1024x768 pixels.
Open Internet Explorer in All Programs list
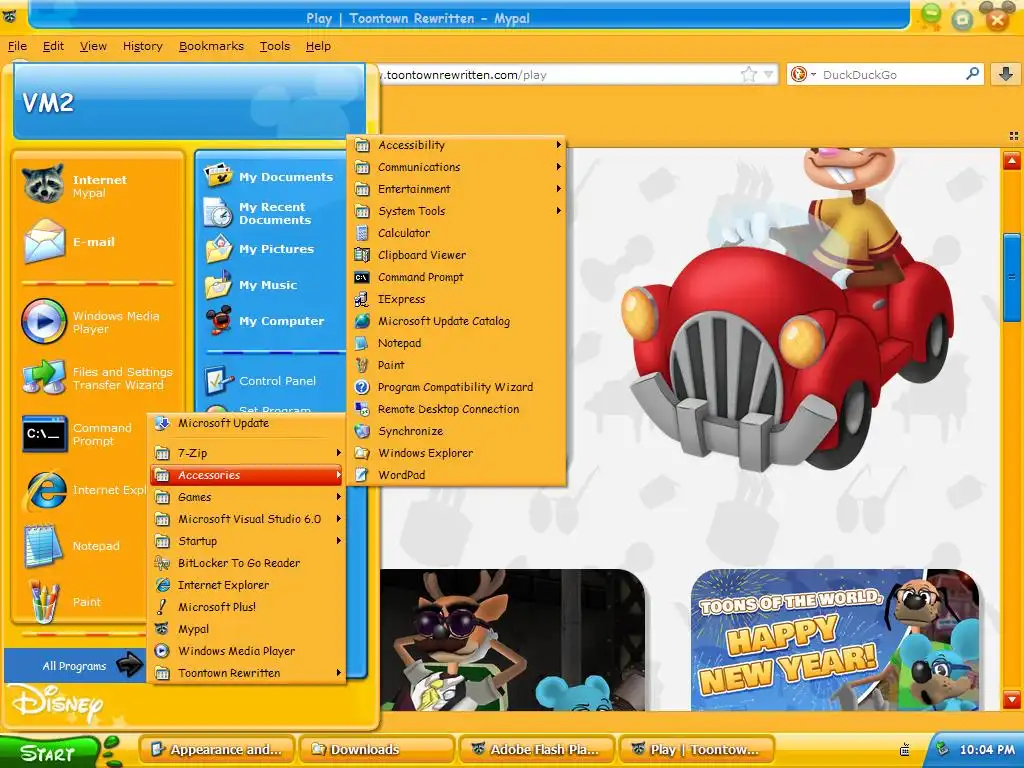pyautogui.click(x=247, y=585)
